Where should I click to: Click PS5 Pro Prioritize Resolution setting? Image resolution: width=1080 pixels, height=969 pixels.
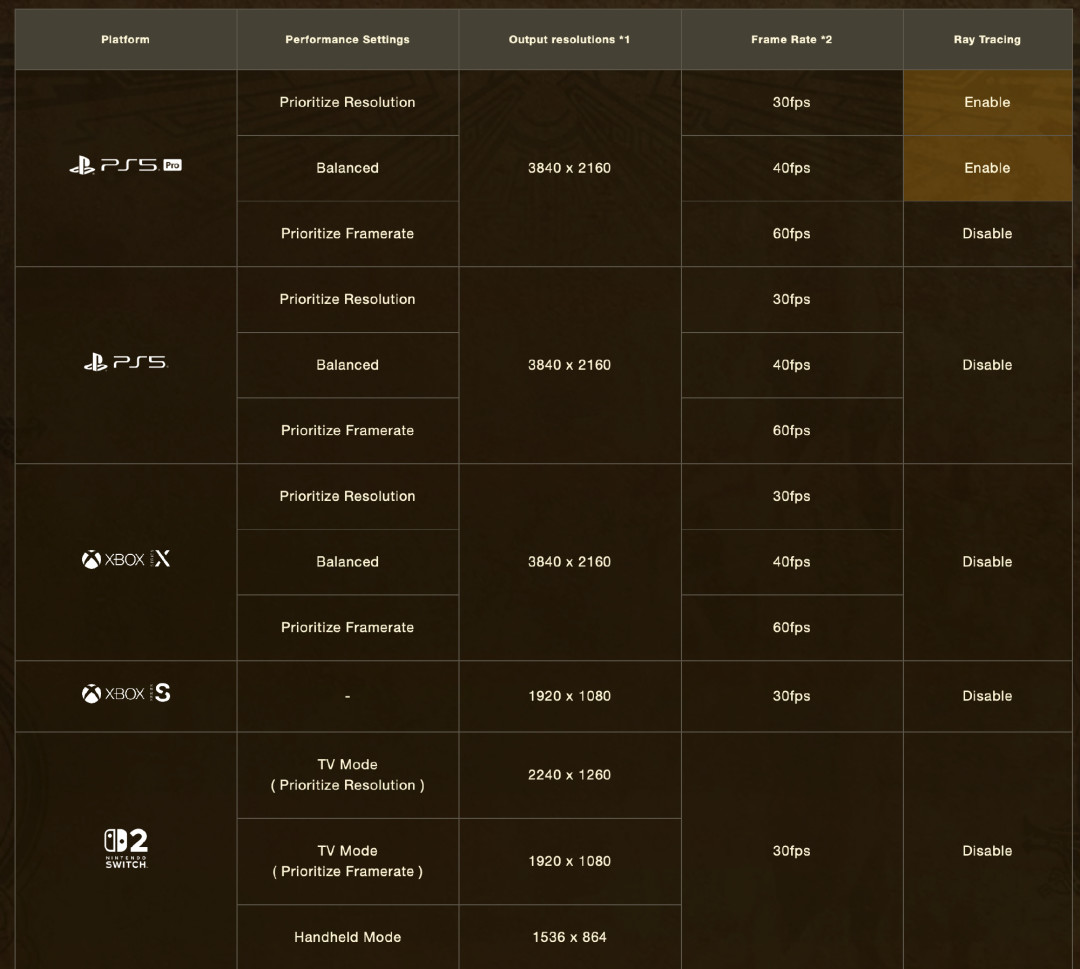[x=347, y=102]
